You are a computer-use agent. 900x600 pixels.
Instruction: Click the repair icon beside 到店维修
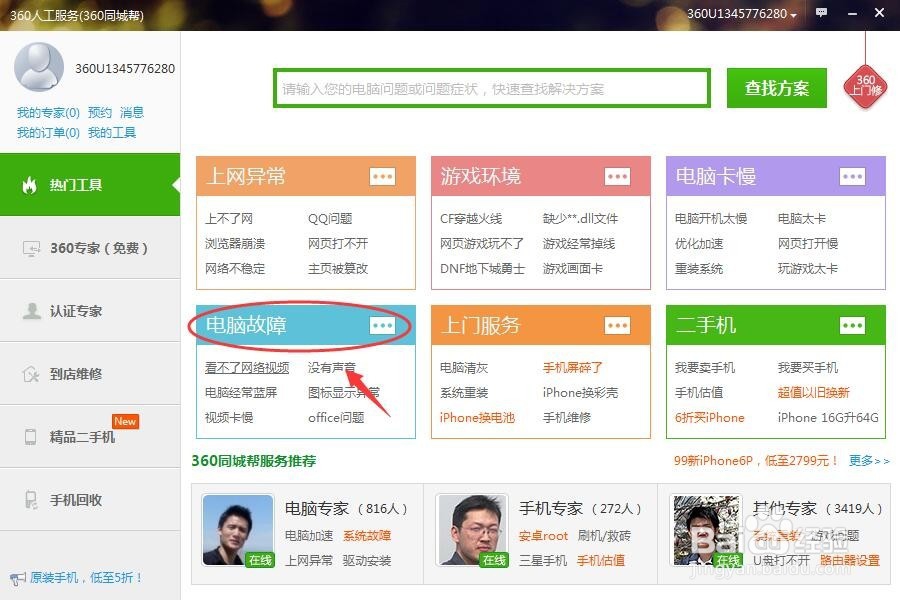pos(30,374)
